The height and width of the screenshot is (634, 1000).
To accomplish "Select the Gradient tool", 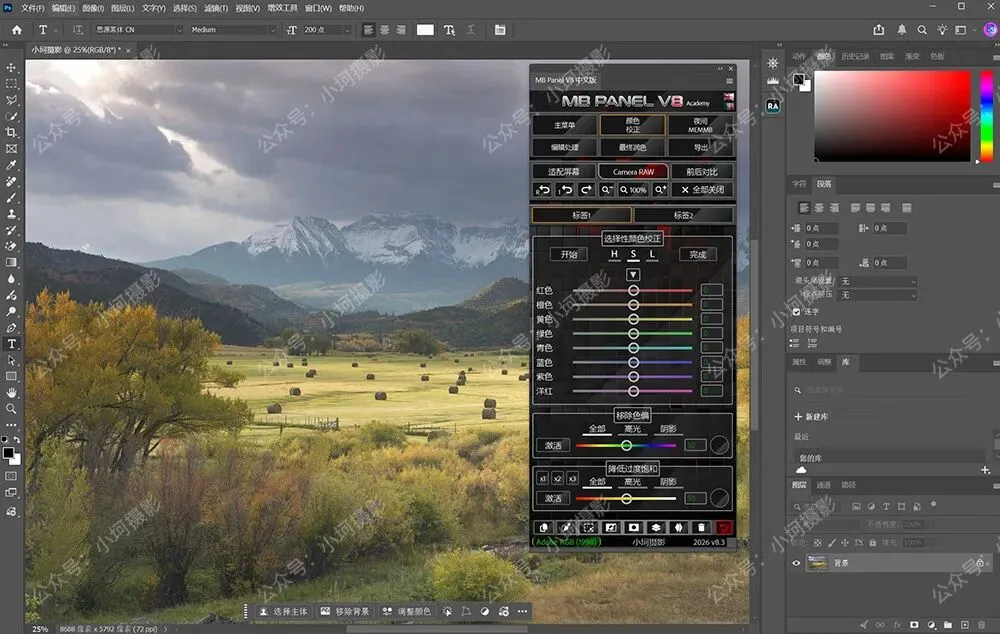I will [11, 263].
